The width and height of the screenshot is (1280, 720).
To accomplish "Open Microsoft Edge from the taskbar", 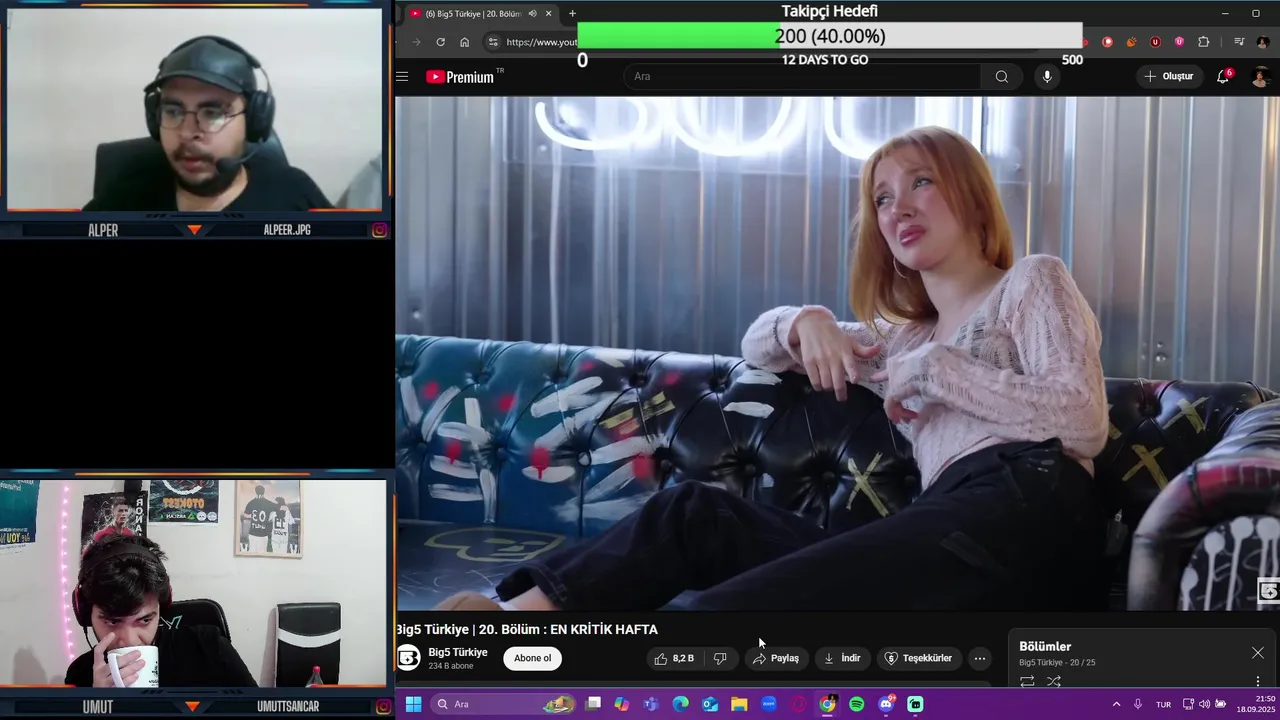I will click(x=680, y=704).
